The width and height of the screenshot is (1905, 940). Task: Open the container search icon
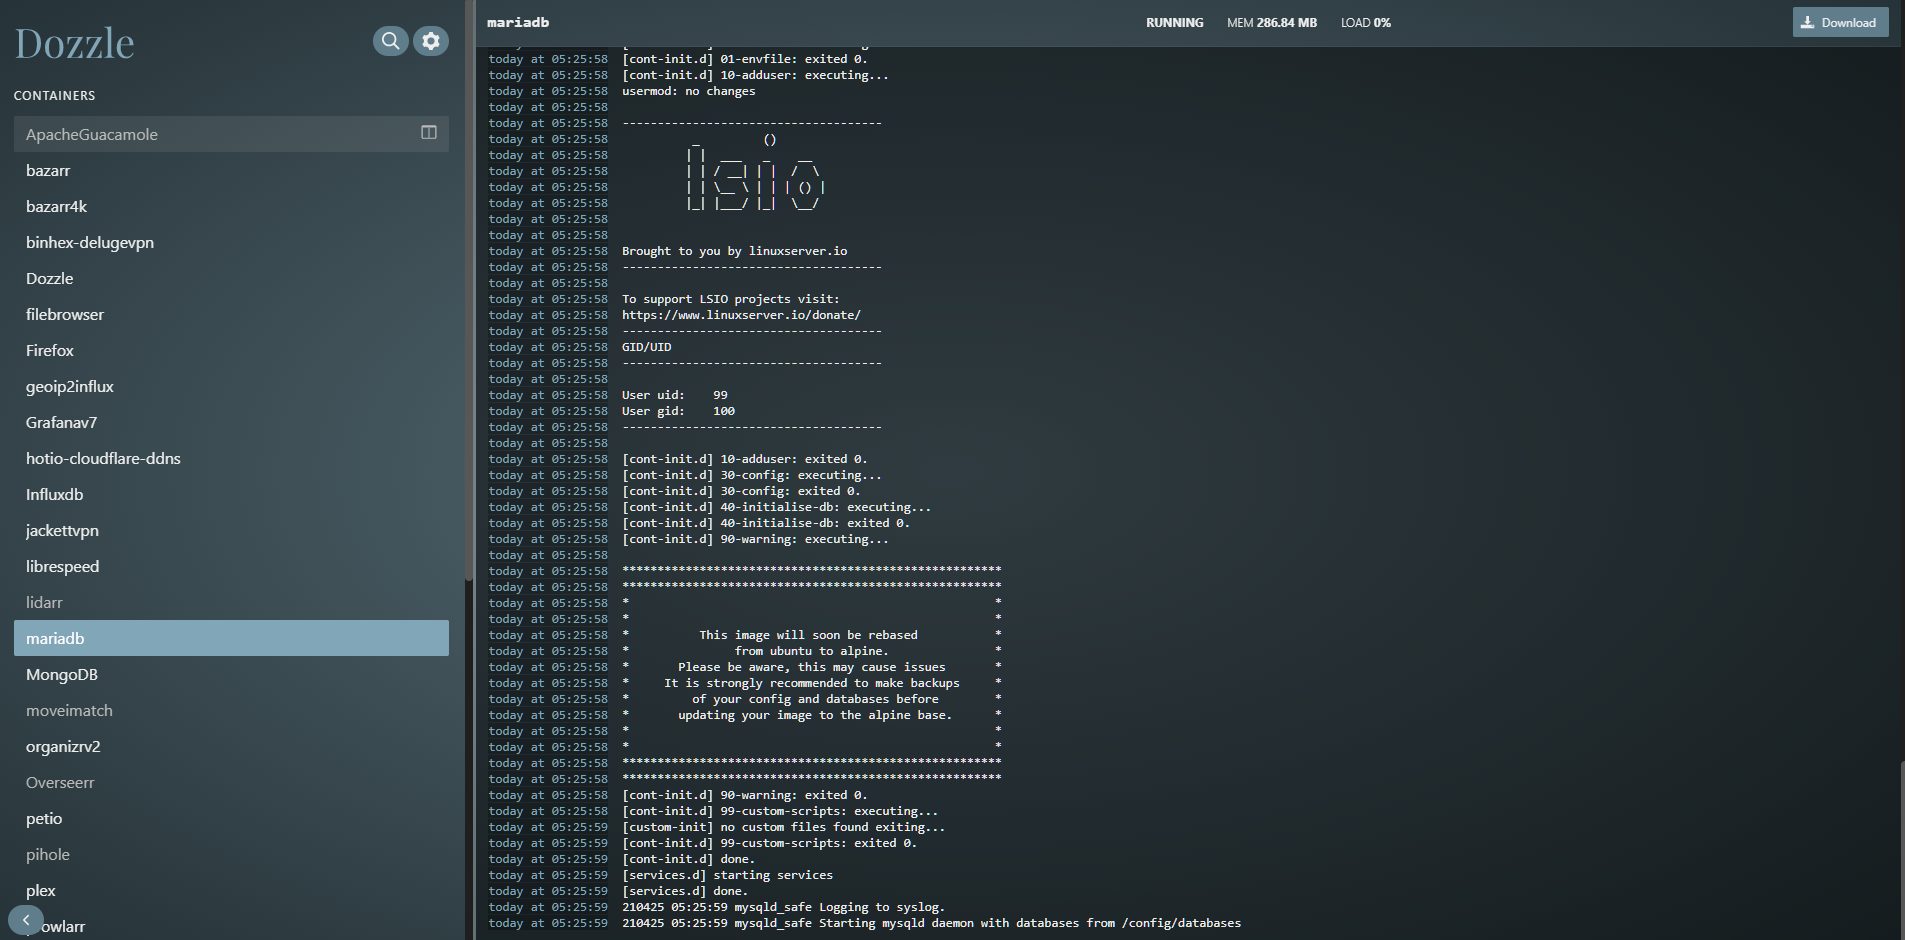[391, 41]
